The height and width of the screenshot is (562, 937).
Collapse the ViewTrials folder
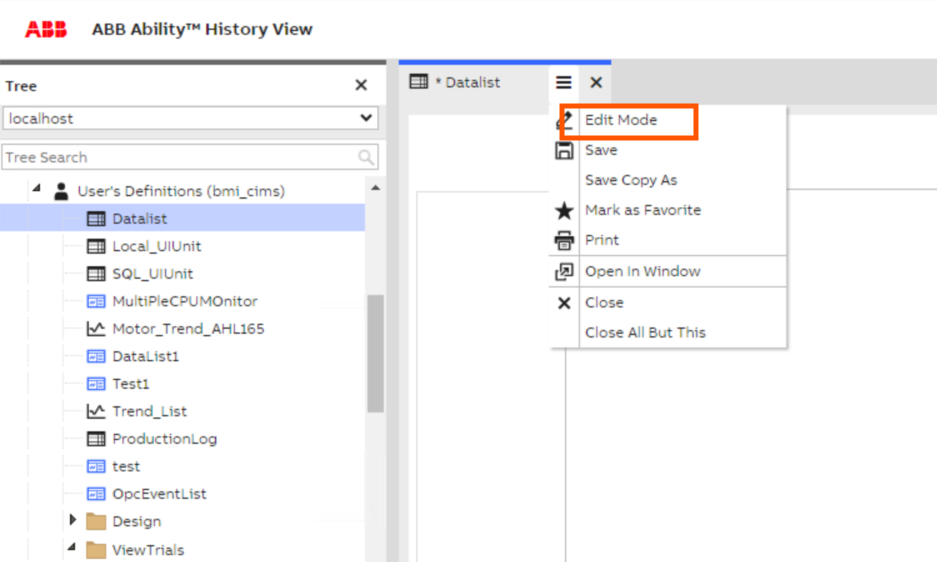pos(72,546)
